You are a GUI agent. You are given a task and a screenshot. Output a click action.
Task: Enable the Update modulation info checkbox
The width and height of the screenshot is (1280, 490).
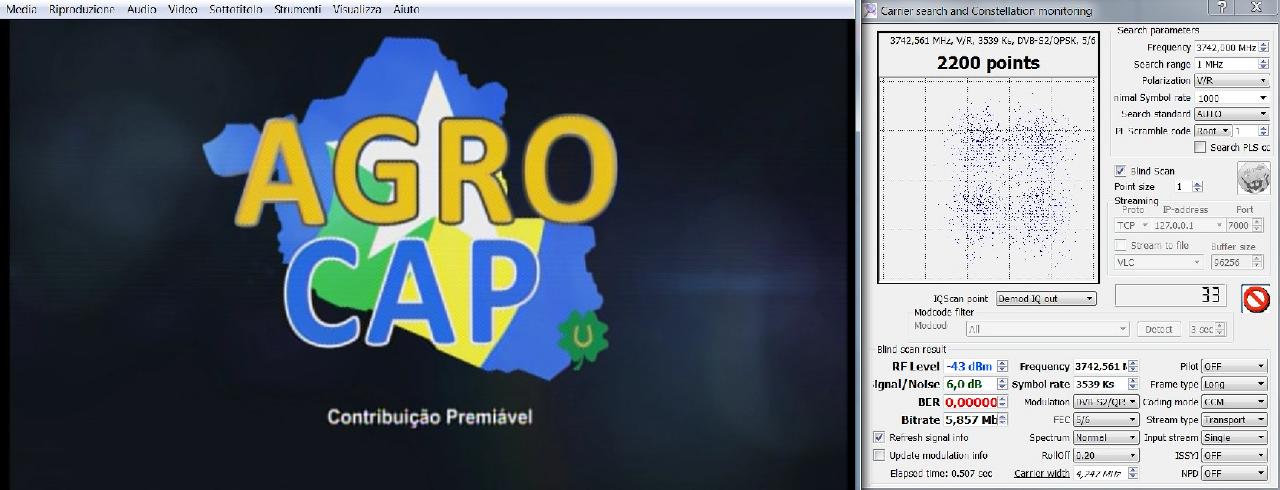click(x=879, y=455)
